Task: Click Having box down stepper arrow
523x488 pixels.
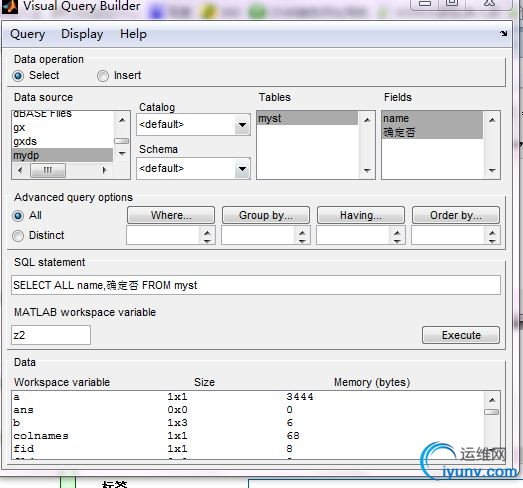Action: (397, 241)
